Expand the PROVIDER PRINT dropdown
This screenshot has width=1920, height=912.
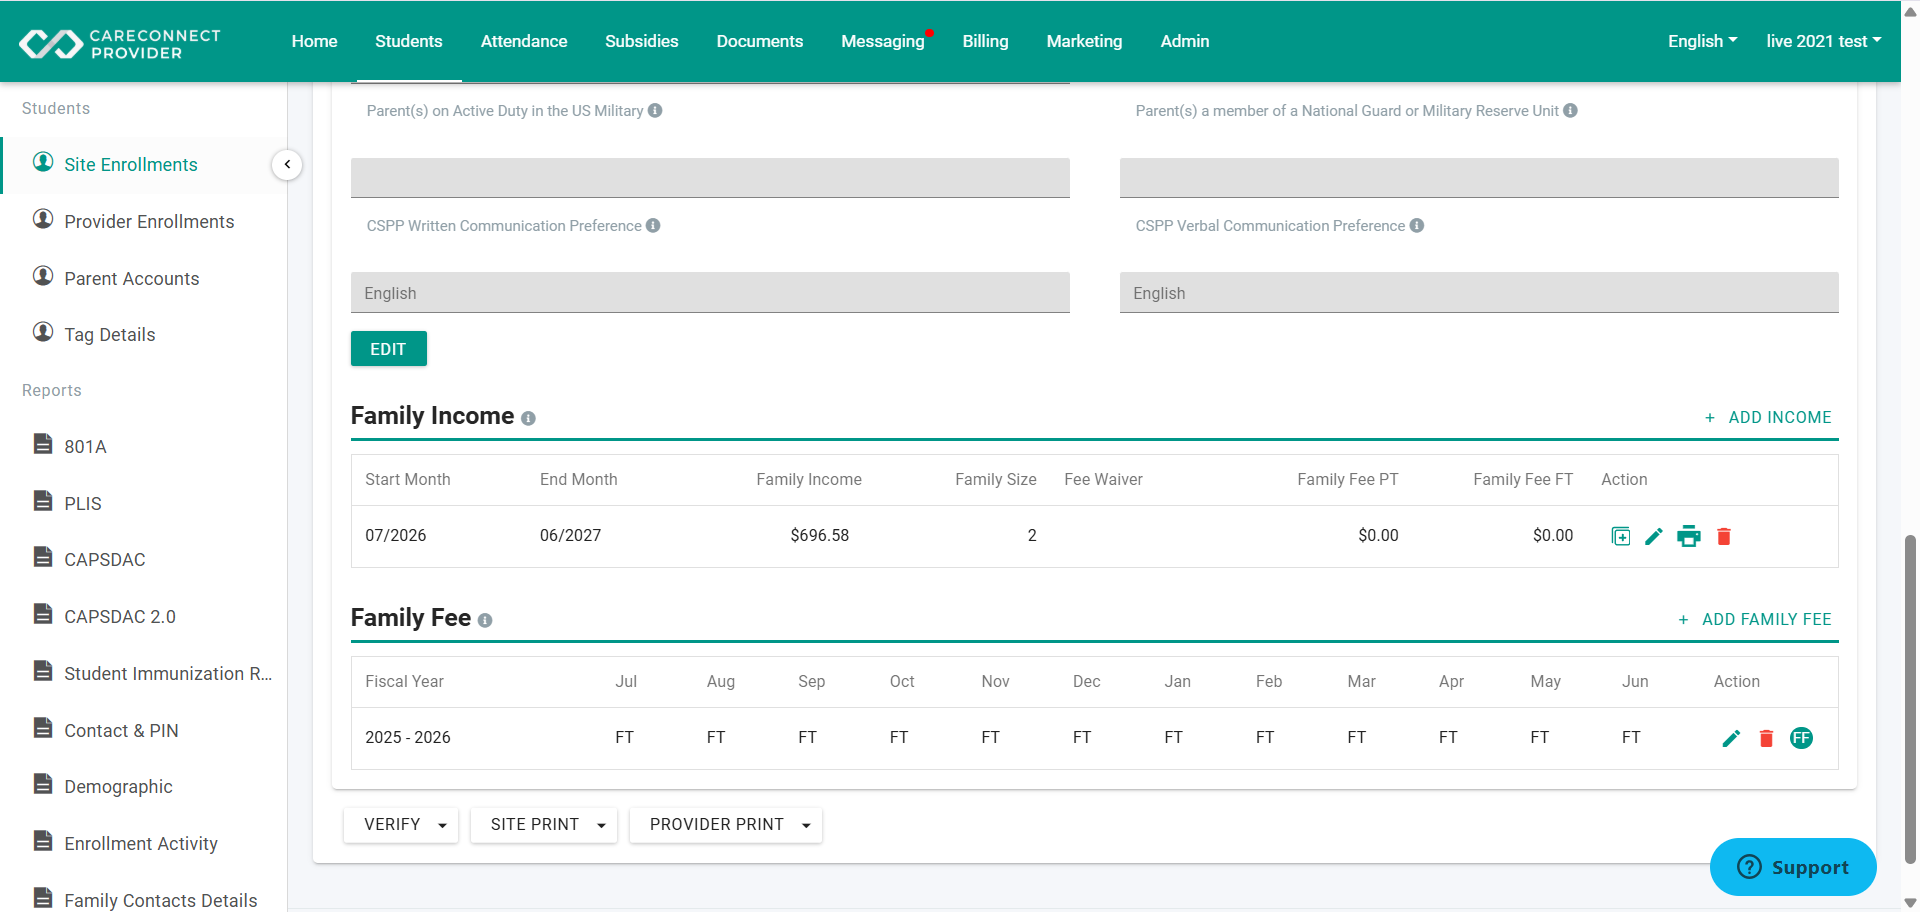click(x=726, y=825)
